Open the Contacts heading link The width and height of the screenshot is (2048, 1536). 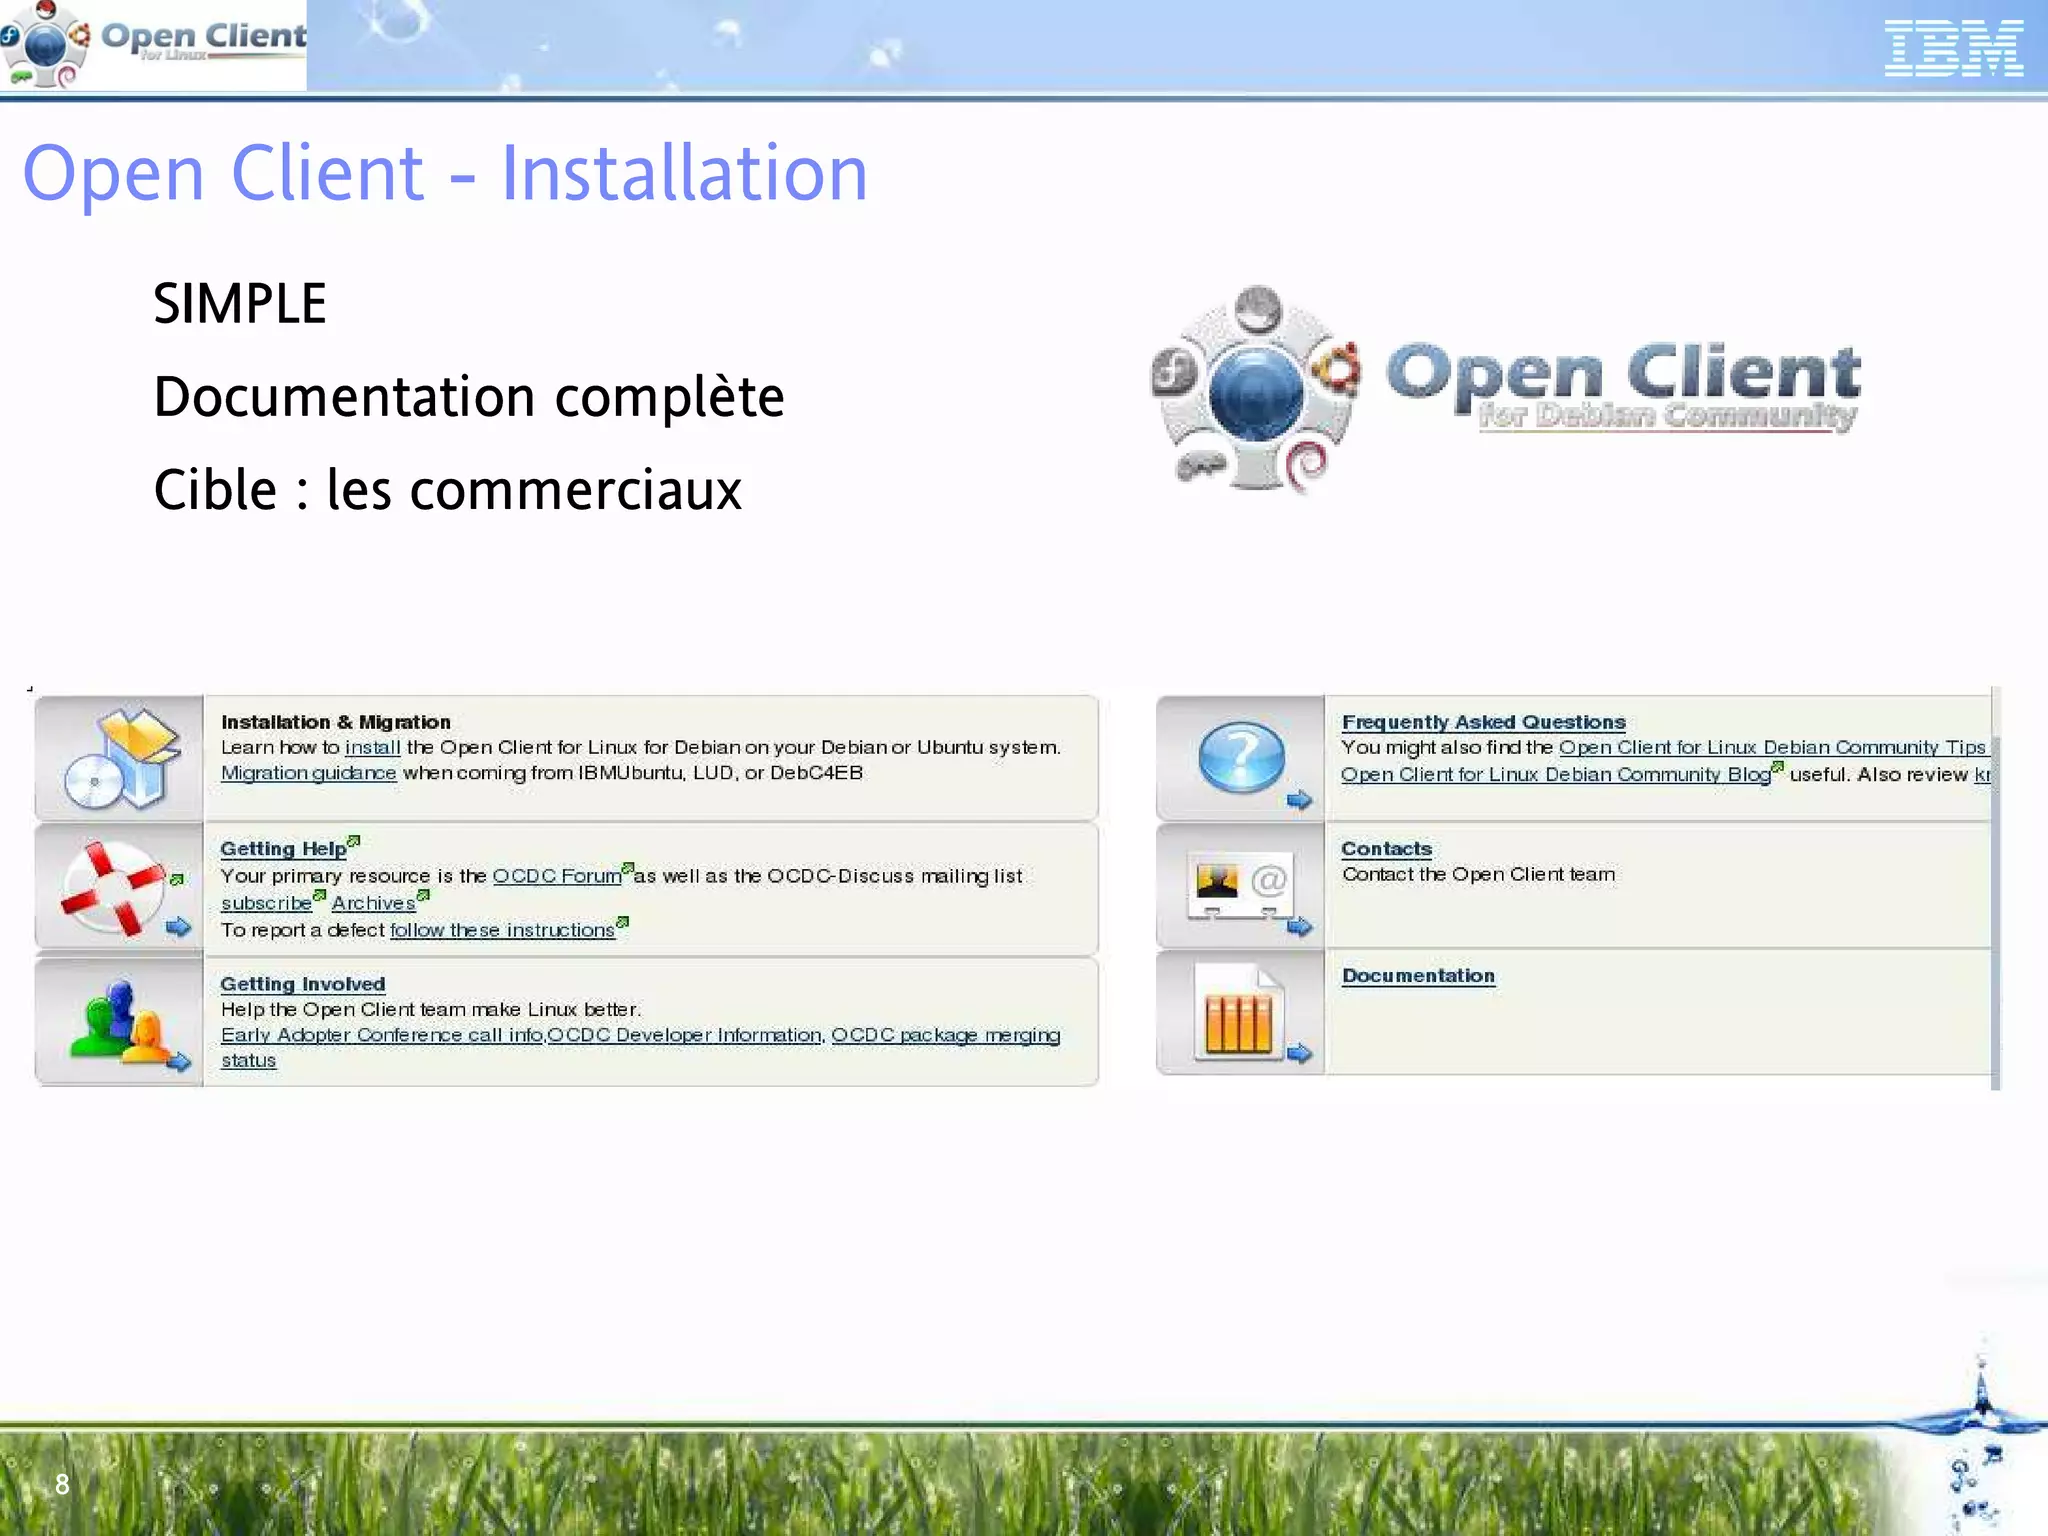[x=1387, y=849]
